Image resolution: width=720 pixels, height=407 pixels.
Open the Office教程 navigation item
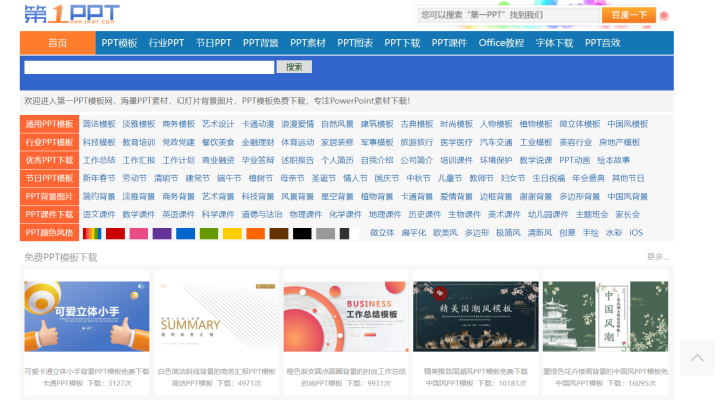coord(501,43)
